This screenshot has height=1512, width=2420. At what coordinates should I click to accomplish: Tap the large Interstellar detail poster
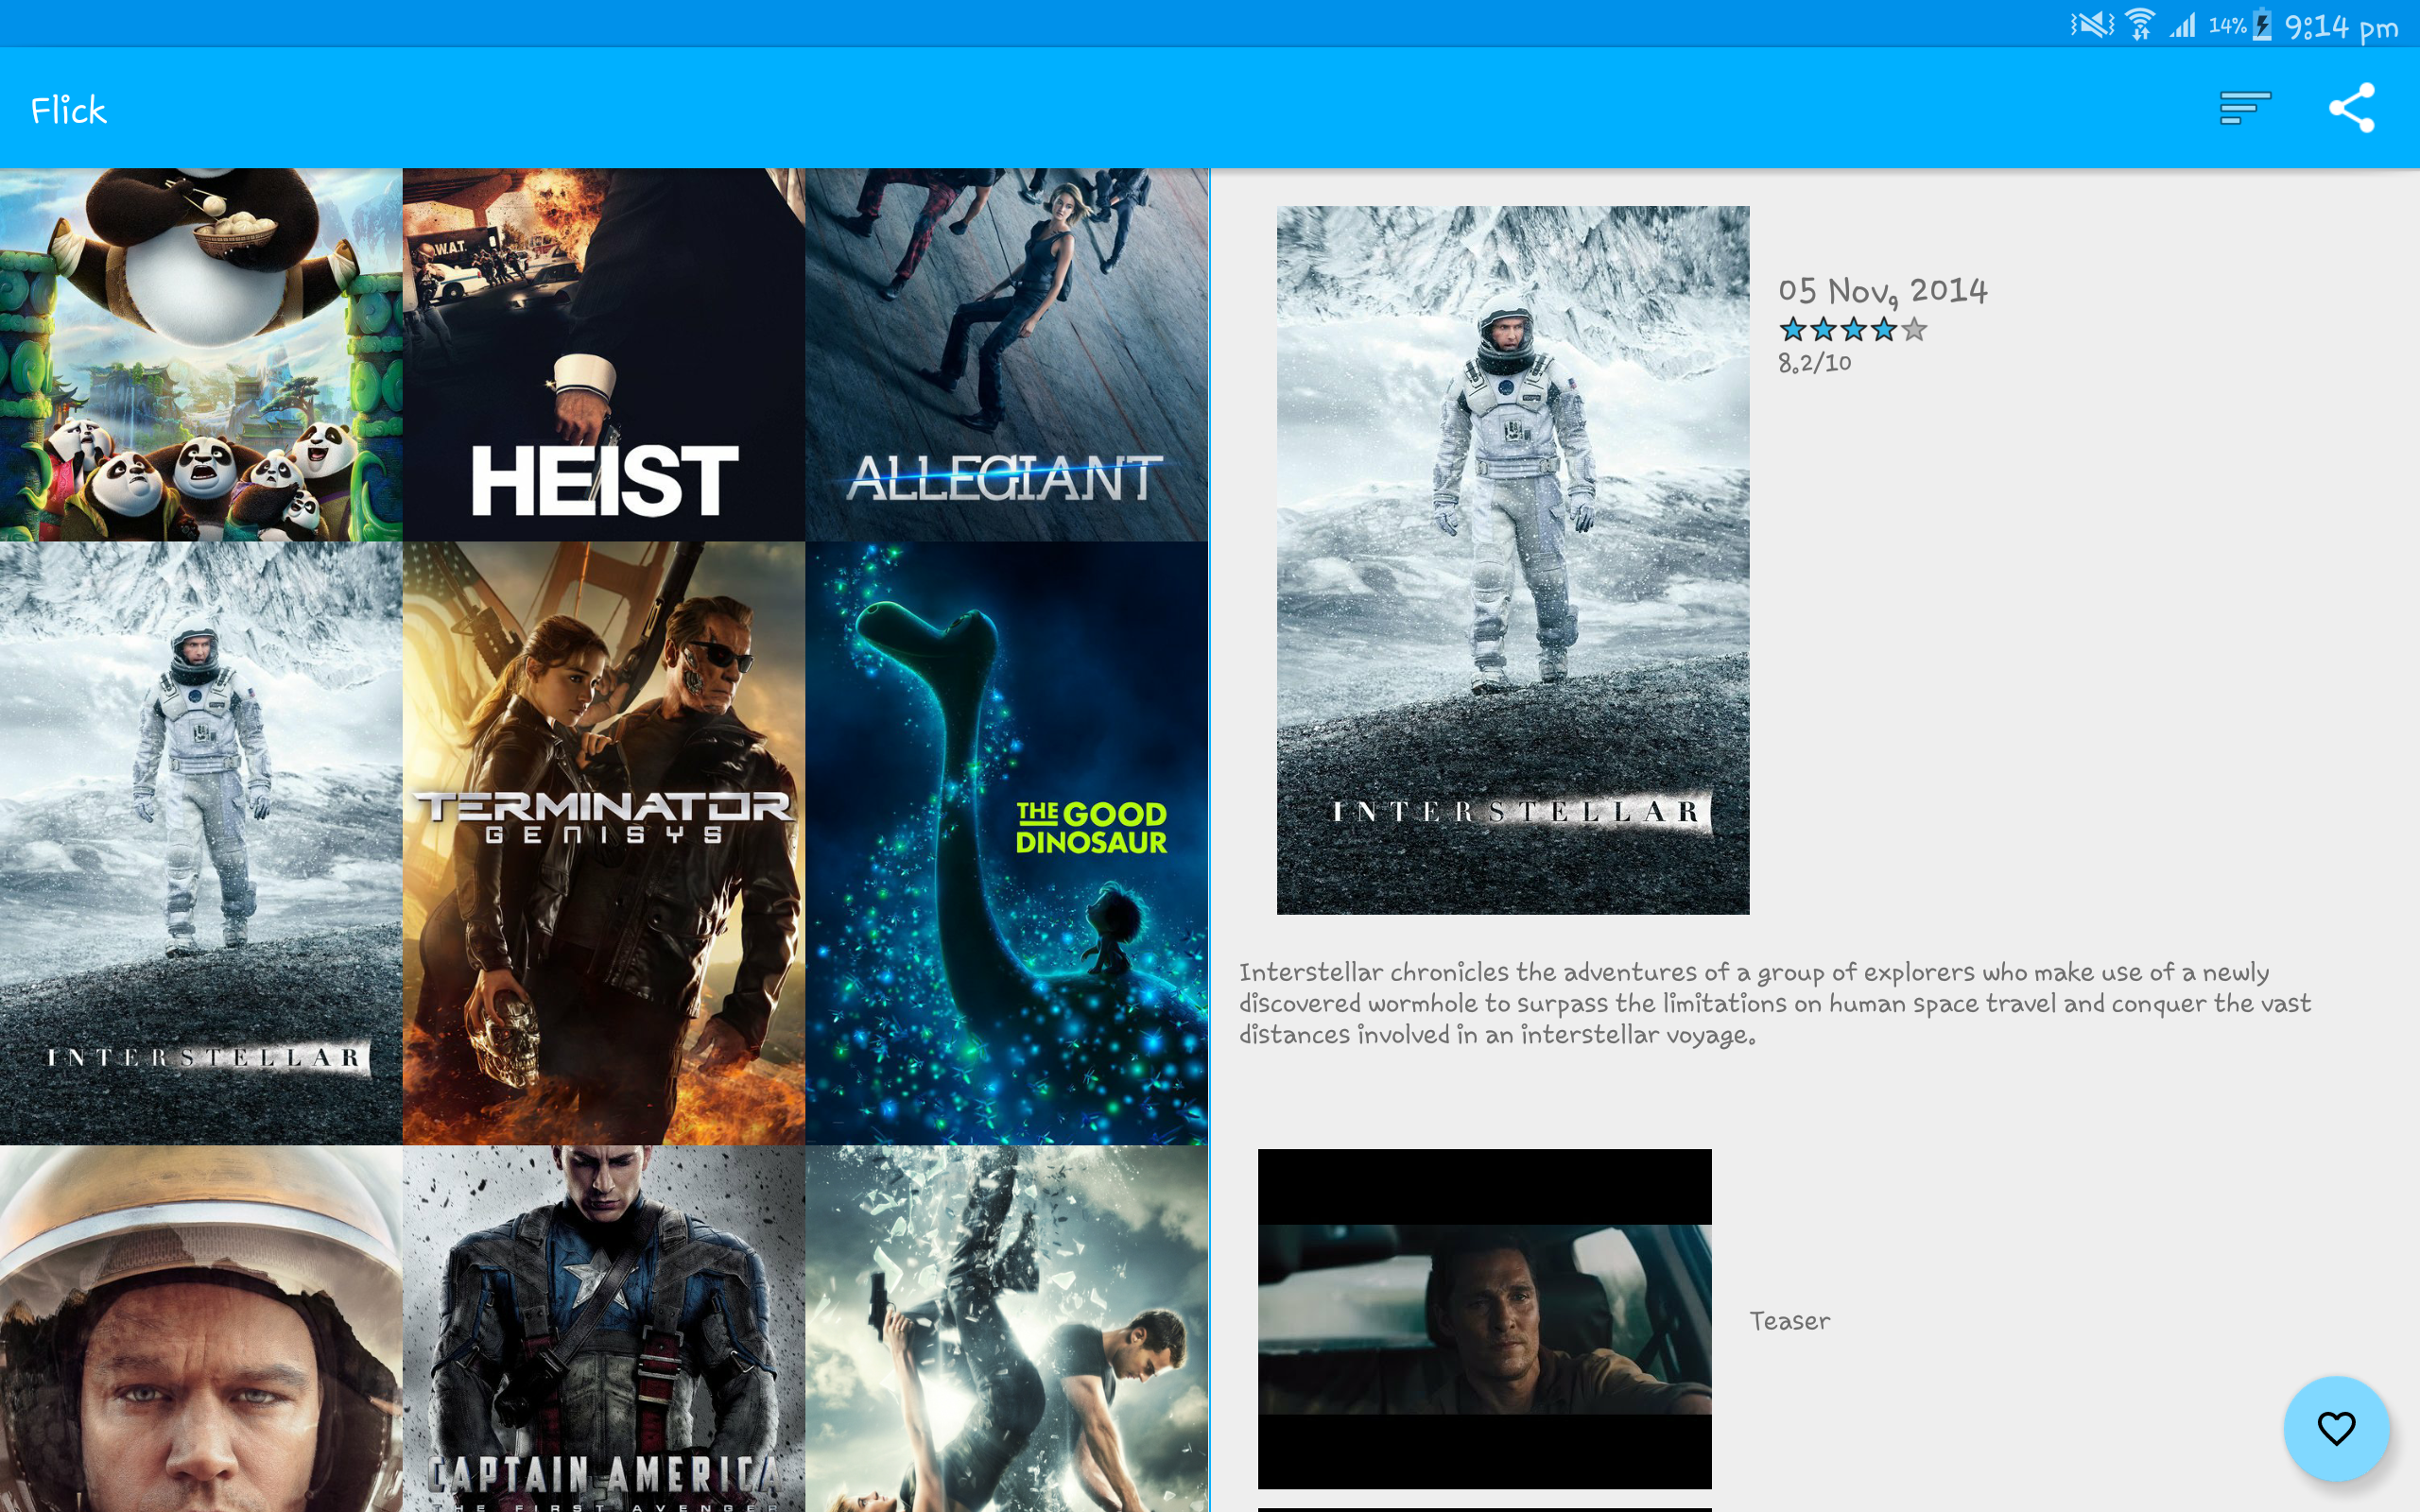[1512, 560]
